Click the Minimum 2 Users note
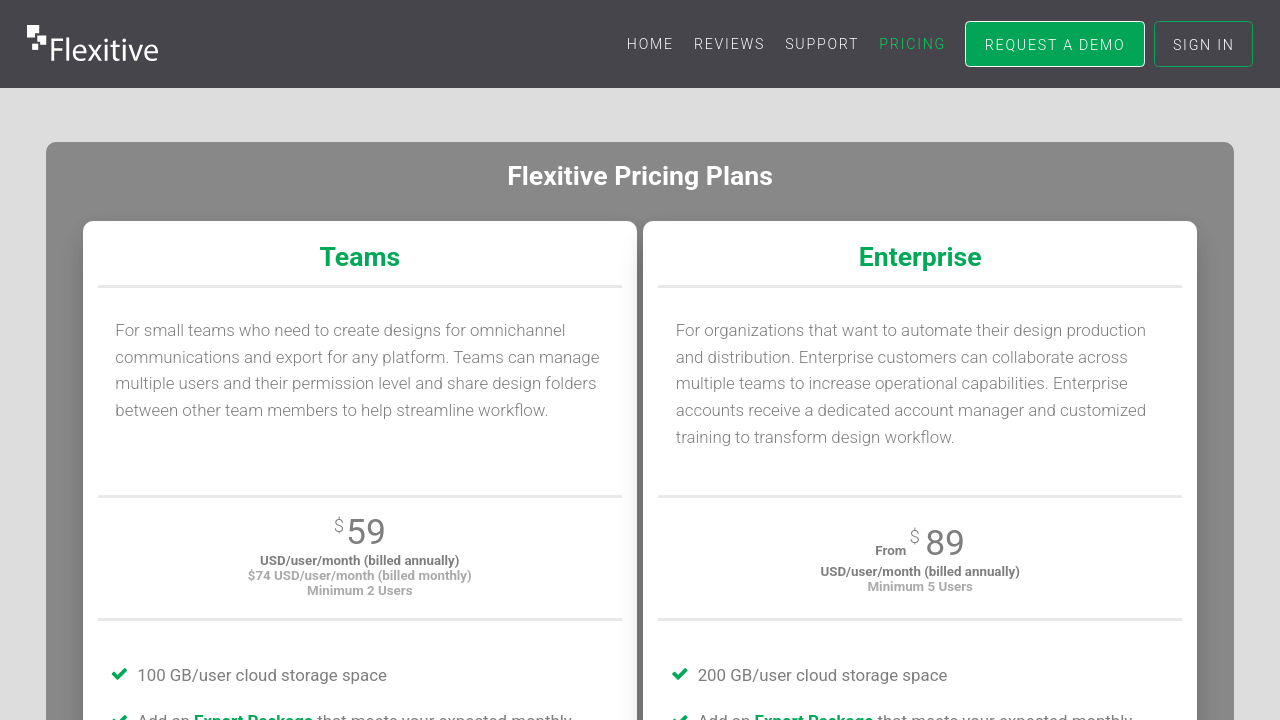1280x720 pixels. tap(360, 590)
